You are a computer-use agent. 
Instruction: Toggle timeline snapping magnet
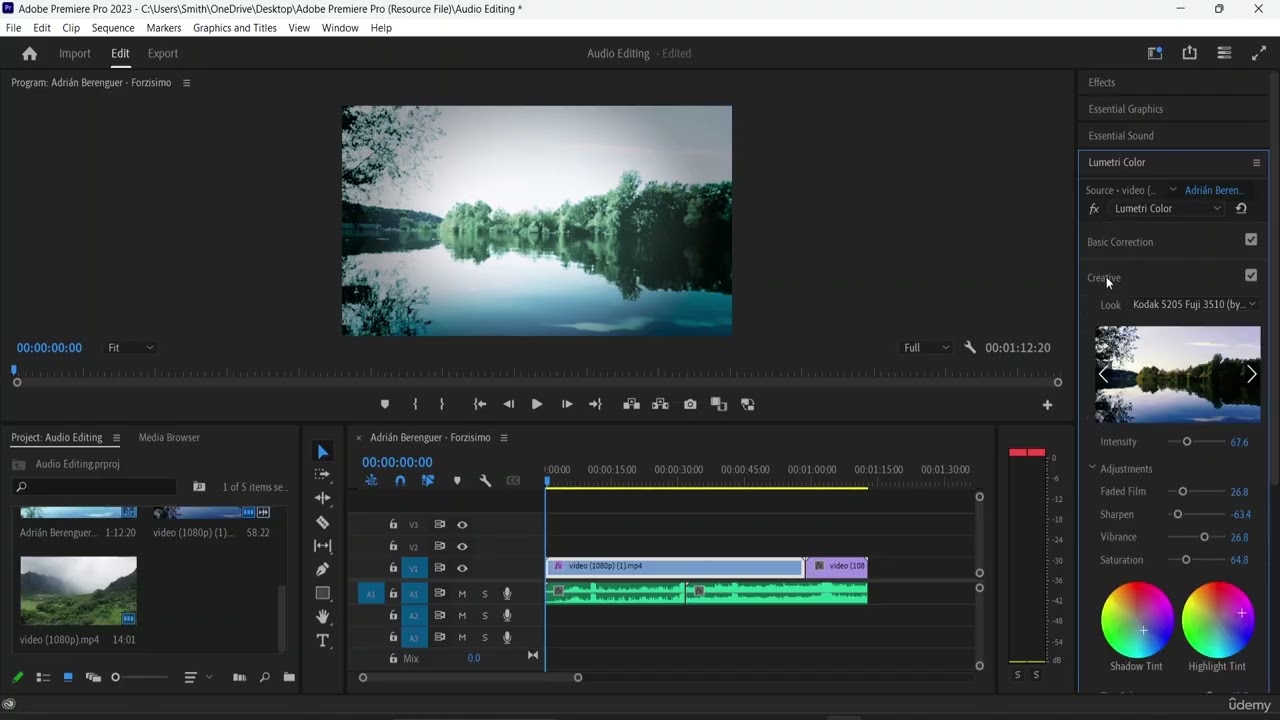(400, 481)
